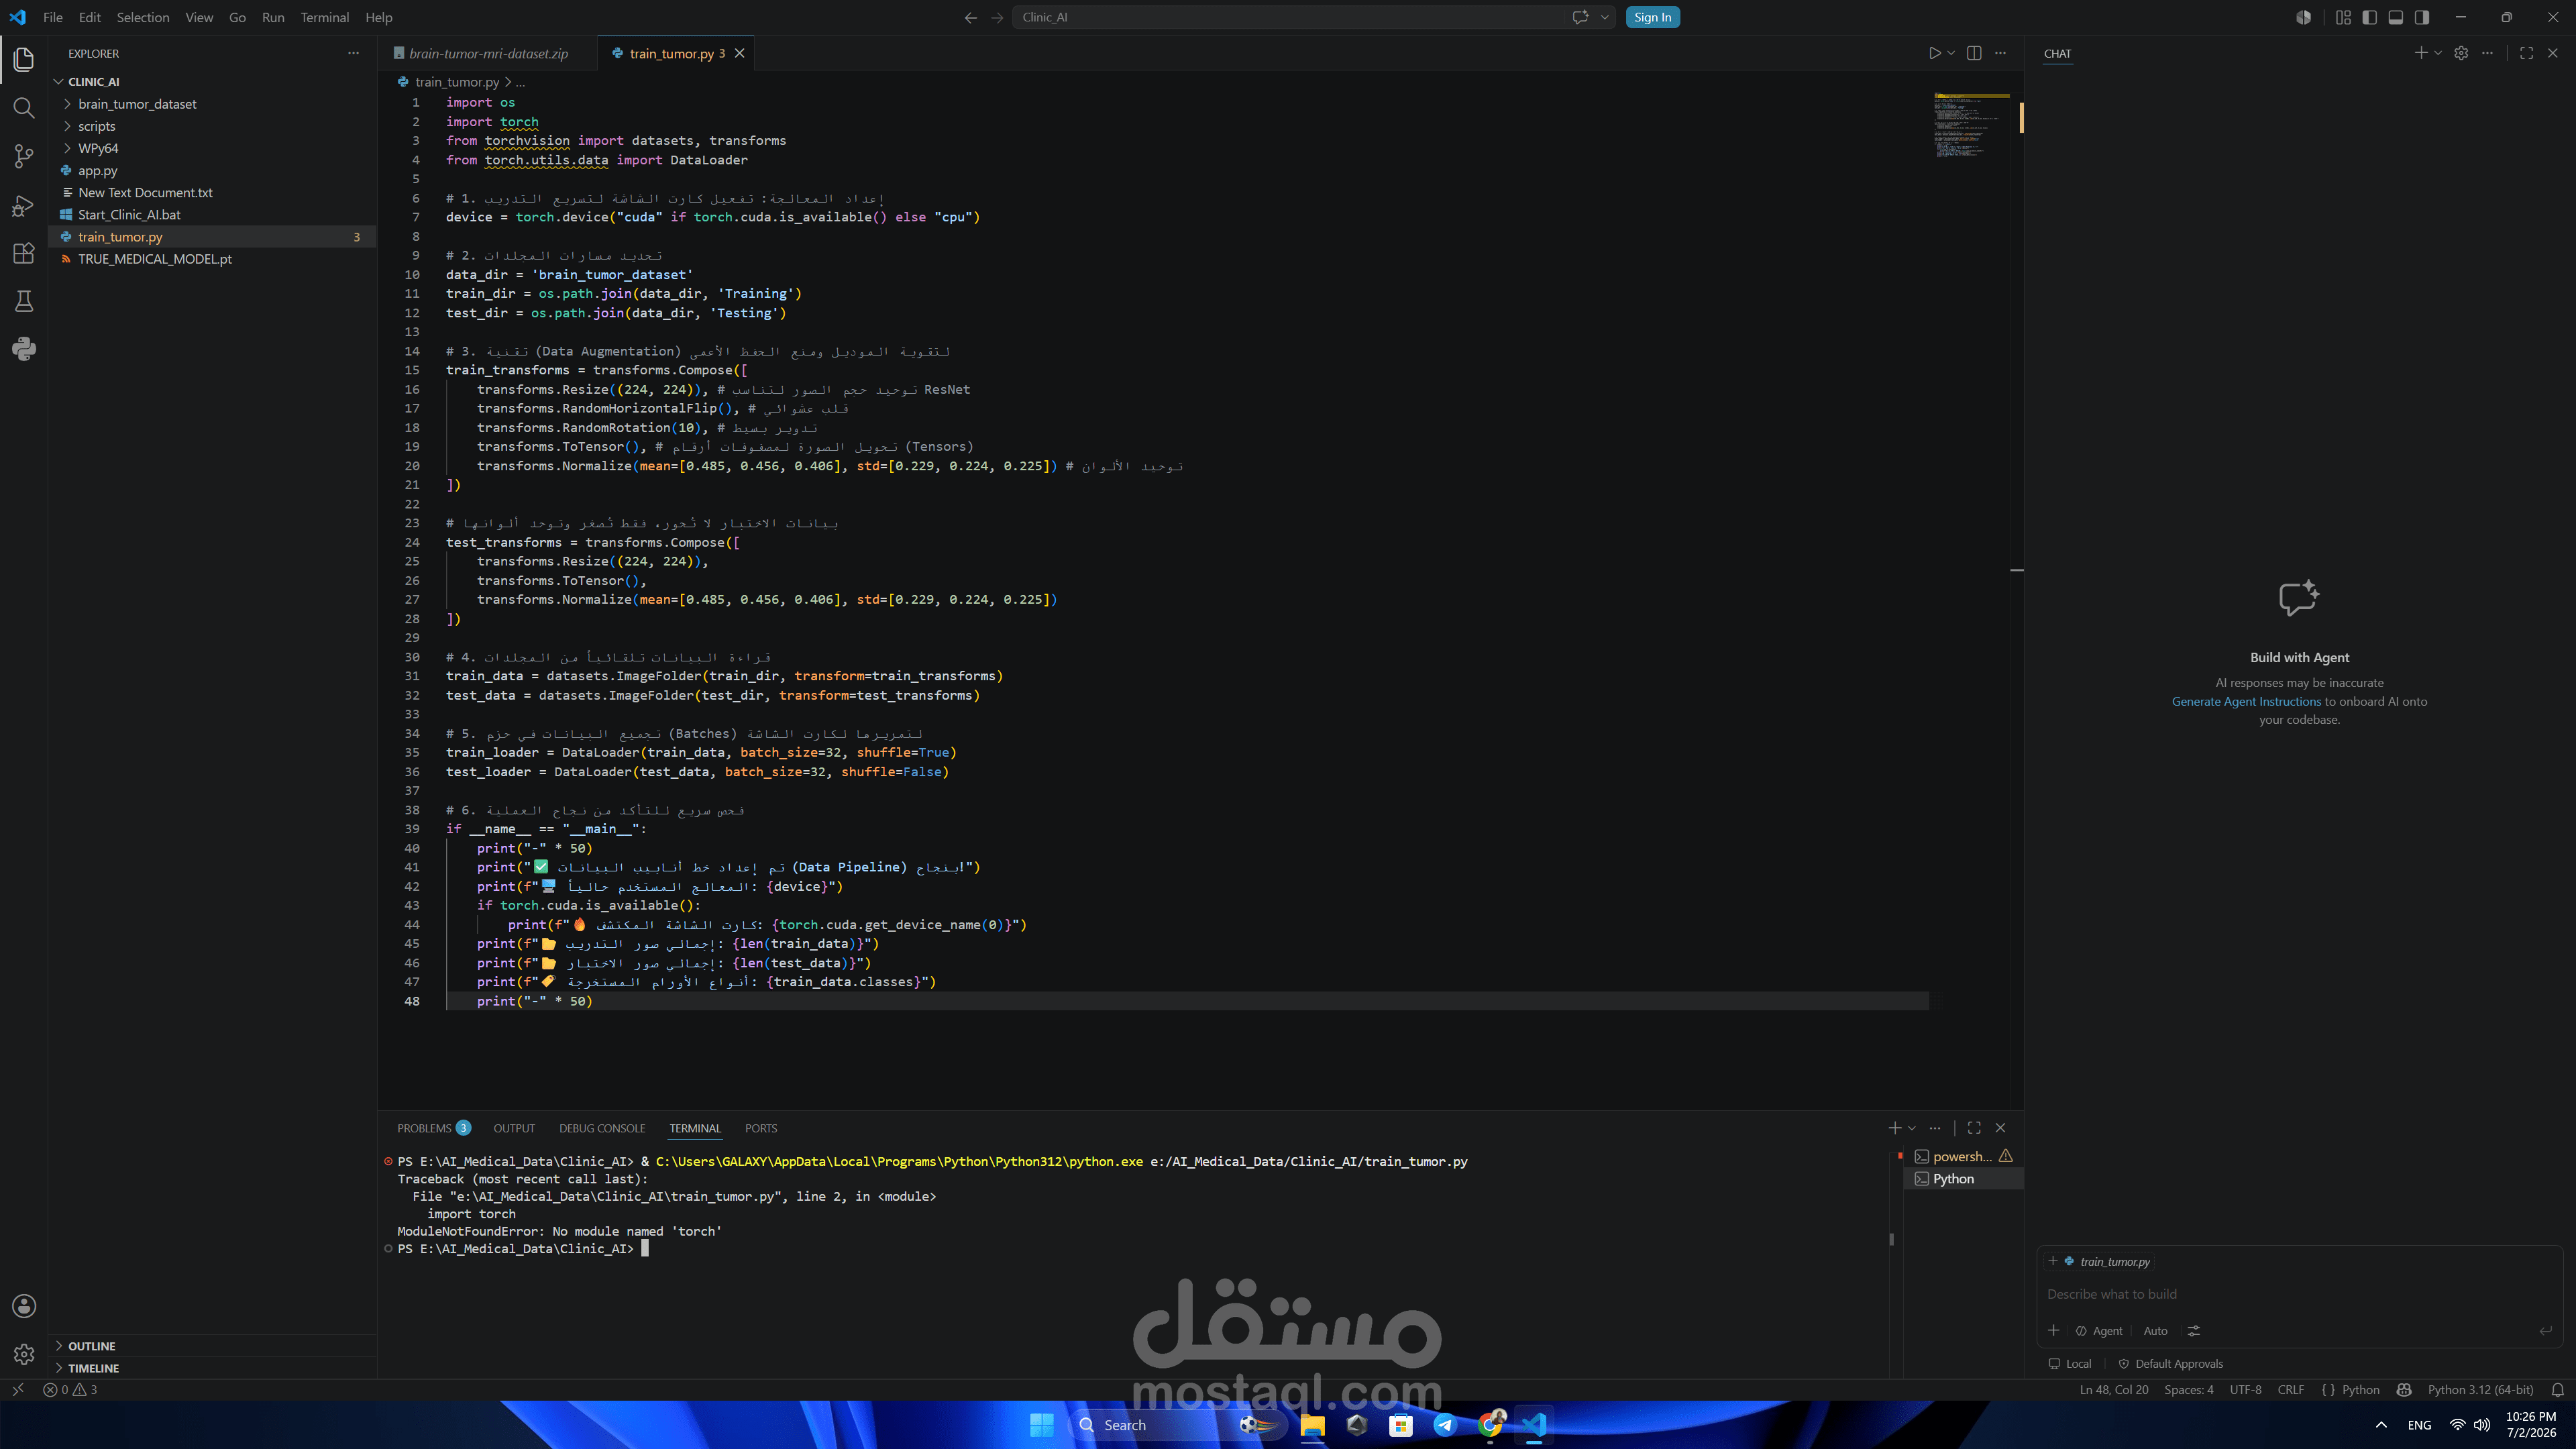Image resolution: width=2576 pixels, height=1449 pixels.
Task: Open notifications bell in status bar
Action: click(2557, 1390)
